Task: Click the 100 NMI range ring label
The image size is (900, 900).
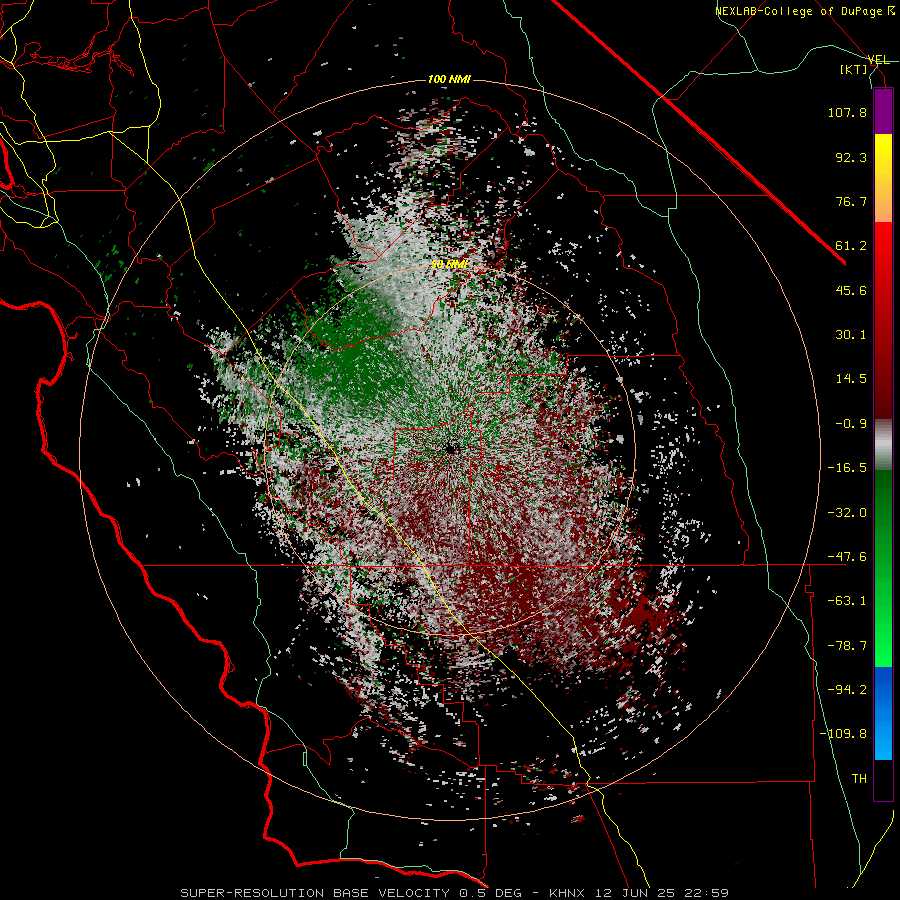Action: (449, 79)
